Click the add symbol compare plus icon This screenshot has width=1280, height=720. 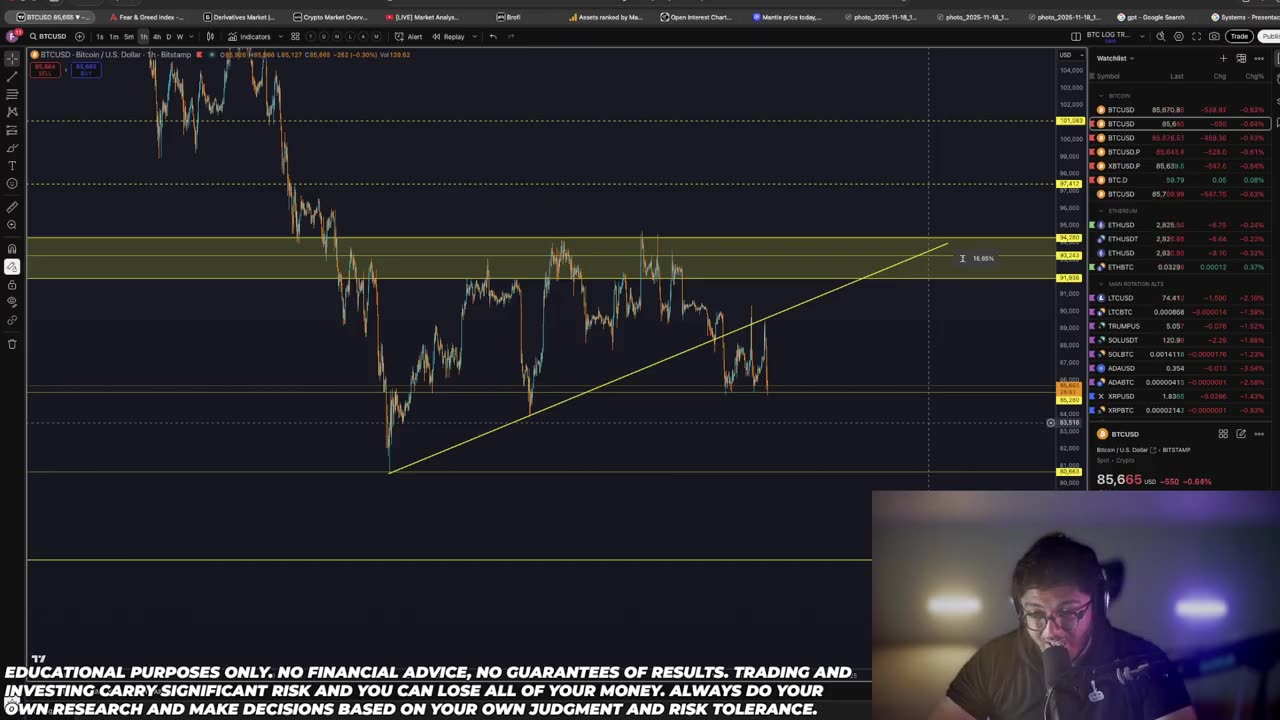[x=80, y=36]
